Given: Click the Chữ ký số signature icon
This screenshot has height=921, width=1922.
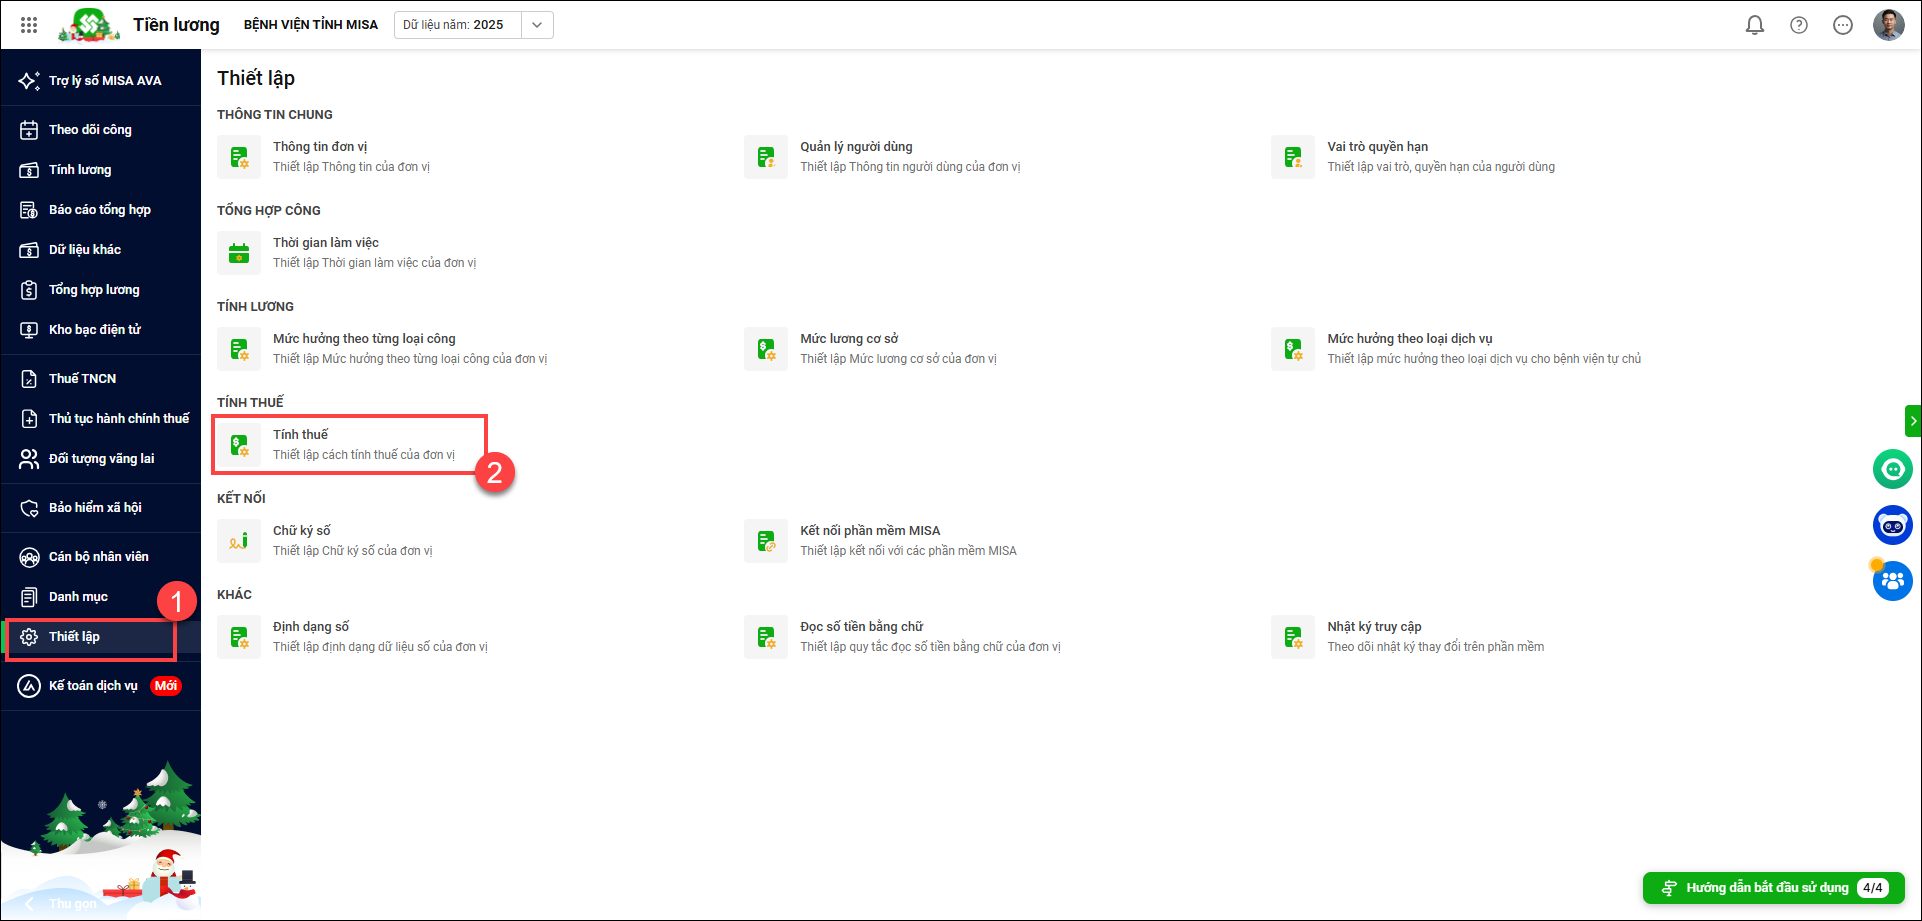Looking at the screenshot, I should coord(239,541).
